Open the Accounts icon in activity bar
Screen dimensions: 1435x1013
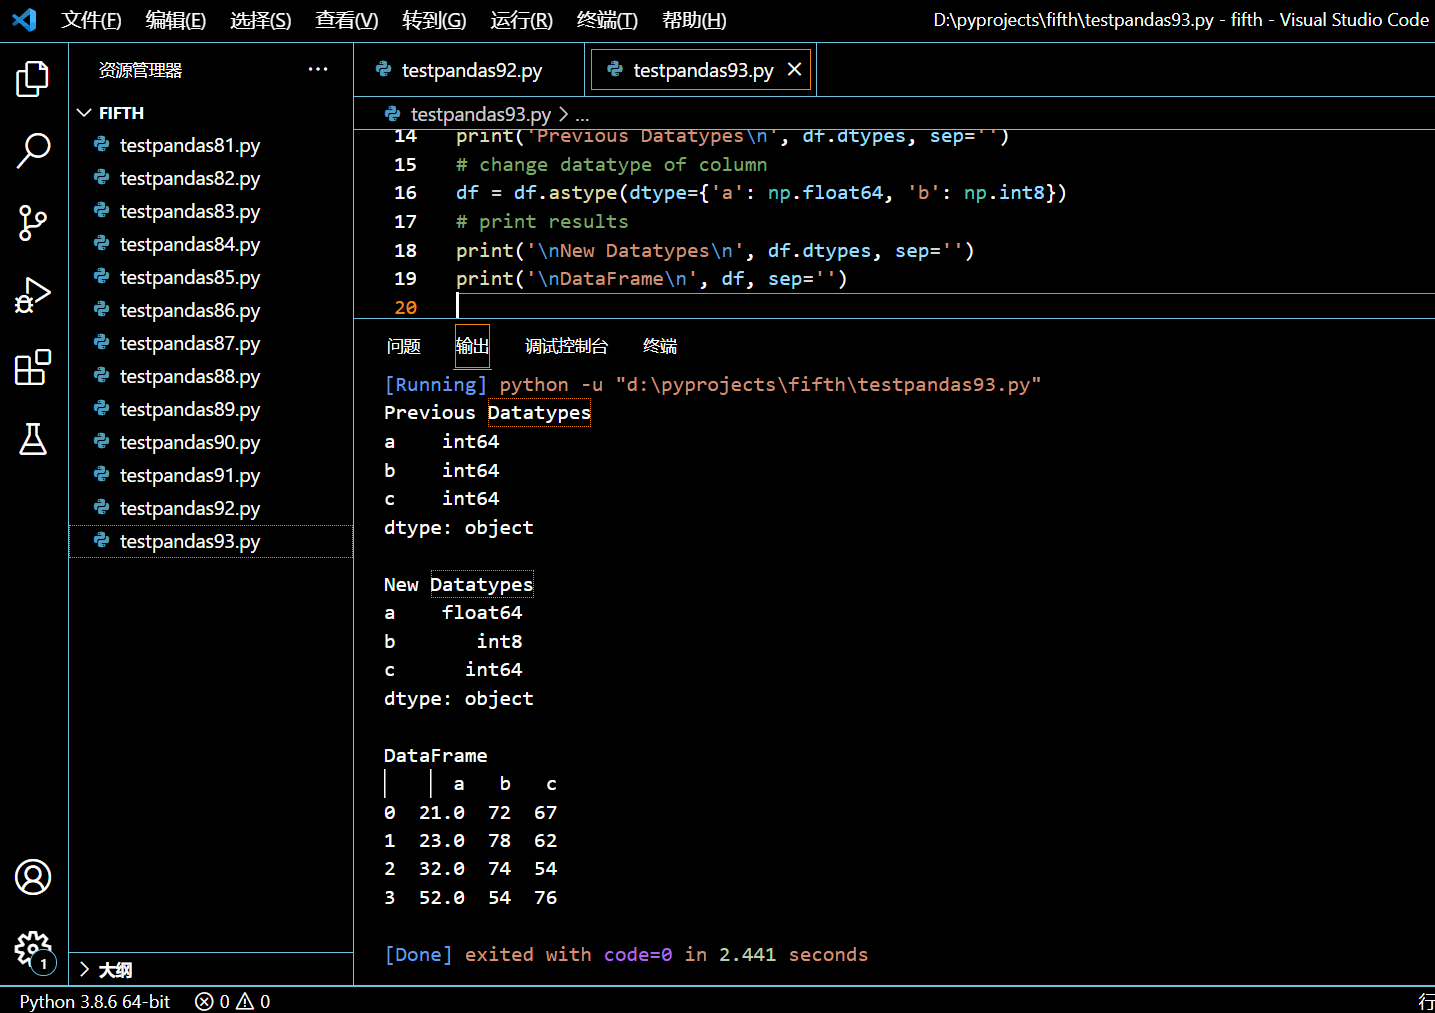tap(33, 877)
